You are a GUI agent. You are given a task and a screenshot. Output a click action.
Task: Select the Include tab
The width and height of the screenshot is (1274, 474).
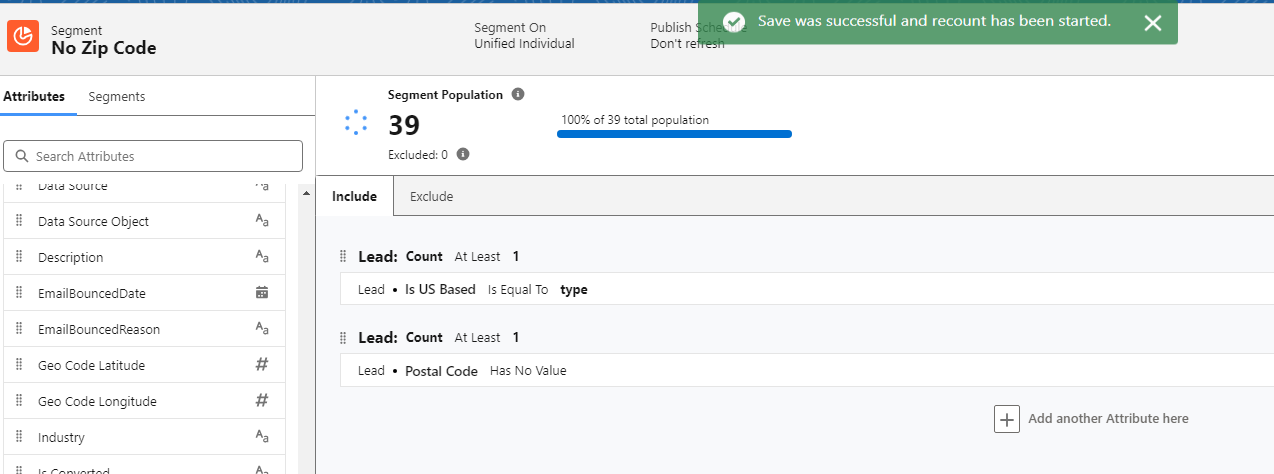click(354, 197)
